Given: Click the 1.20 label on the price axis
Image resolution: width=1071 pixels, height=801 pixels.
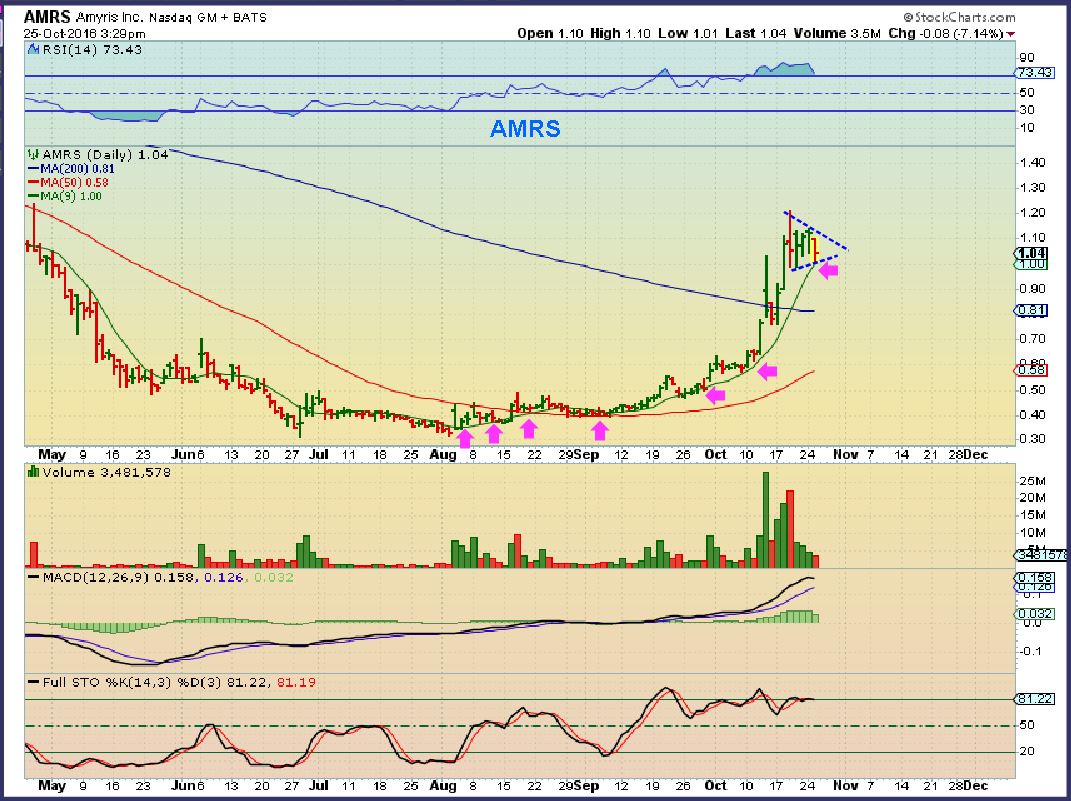Looking at the screenshot, I should point(1031,212).
